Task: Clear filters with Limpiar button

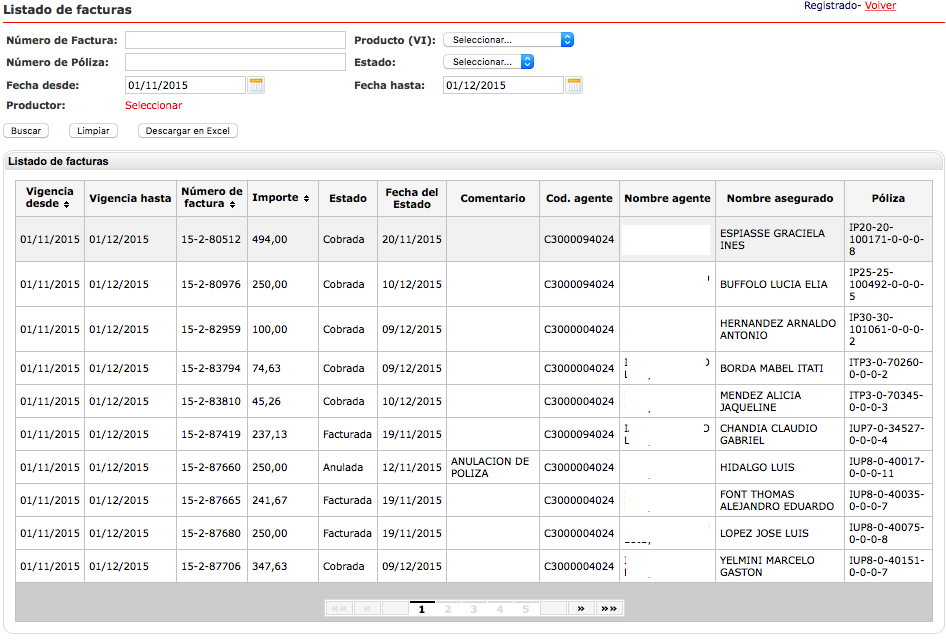Action: 93,131
